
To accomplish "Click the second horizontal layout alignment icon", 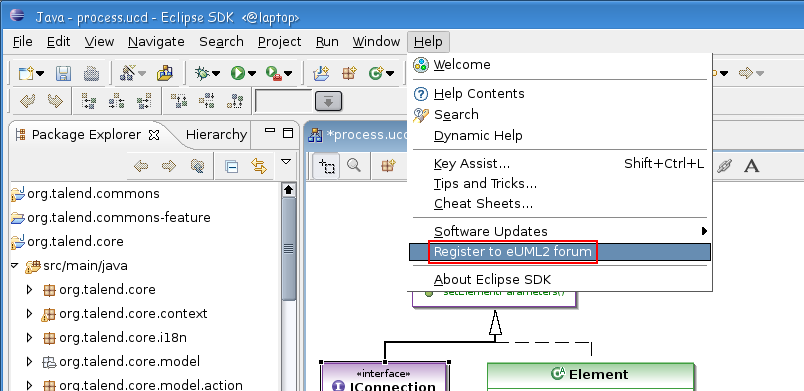I will tap(117, 101).
